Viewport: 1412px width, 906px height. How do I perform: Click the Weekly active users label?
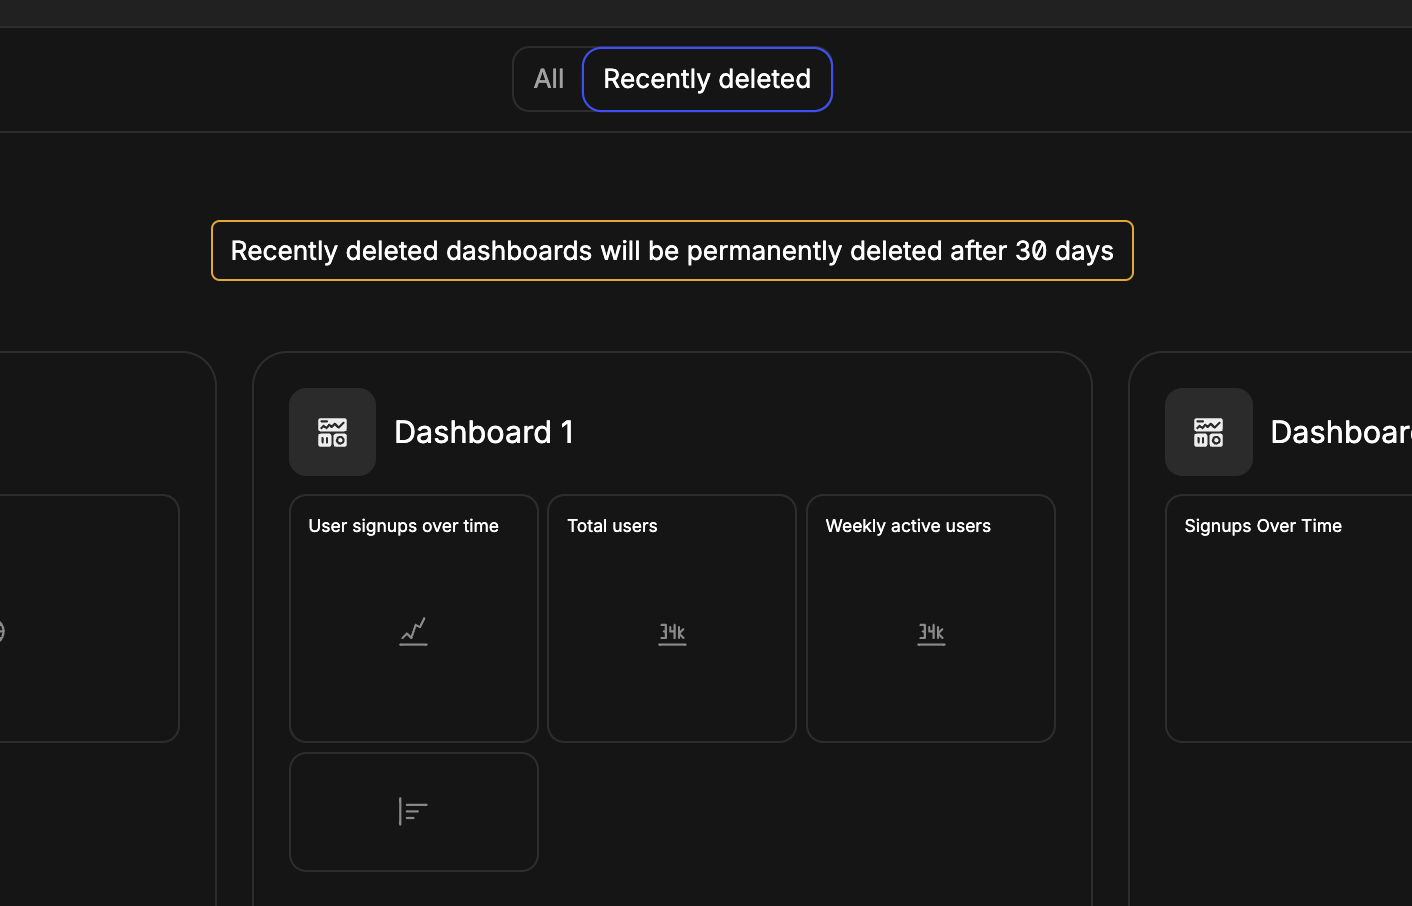click(x=908, y=526)
